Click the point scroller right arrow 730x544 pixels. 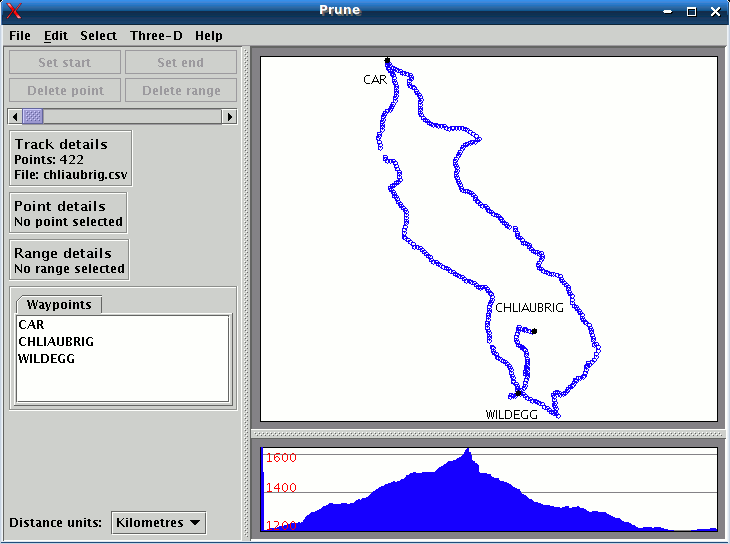pyautogui.click(x=230, y=116)
